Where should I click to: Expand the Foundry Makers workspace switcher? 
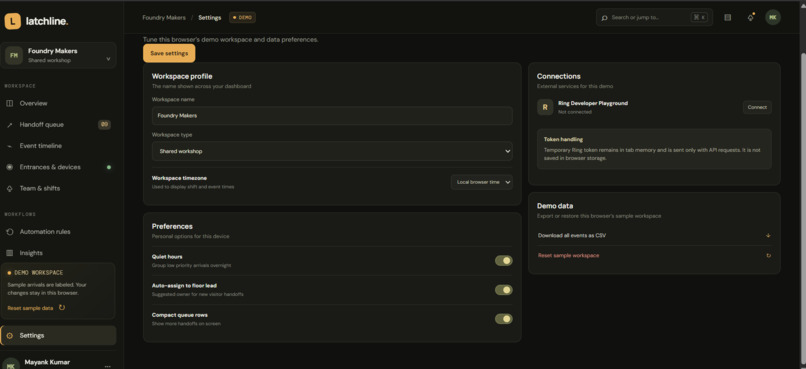(58, 56)
